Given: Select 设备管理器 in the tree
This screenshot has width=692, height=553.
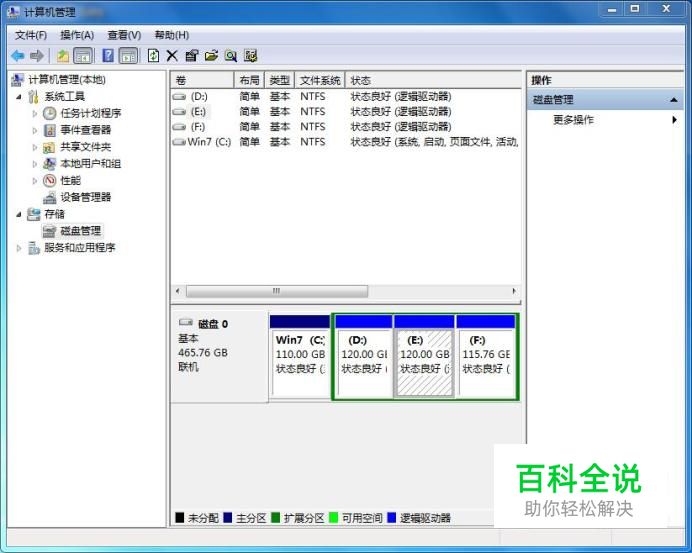Looking at the screenshot, I should pyautogui.click(x=85, y=197).
